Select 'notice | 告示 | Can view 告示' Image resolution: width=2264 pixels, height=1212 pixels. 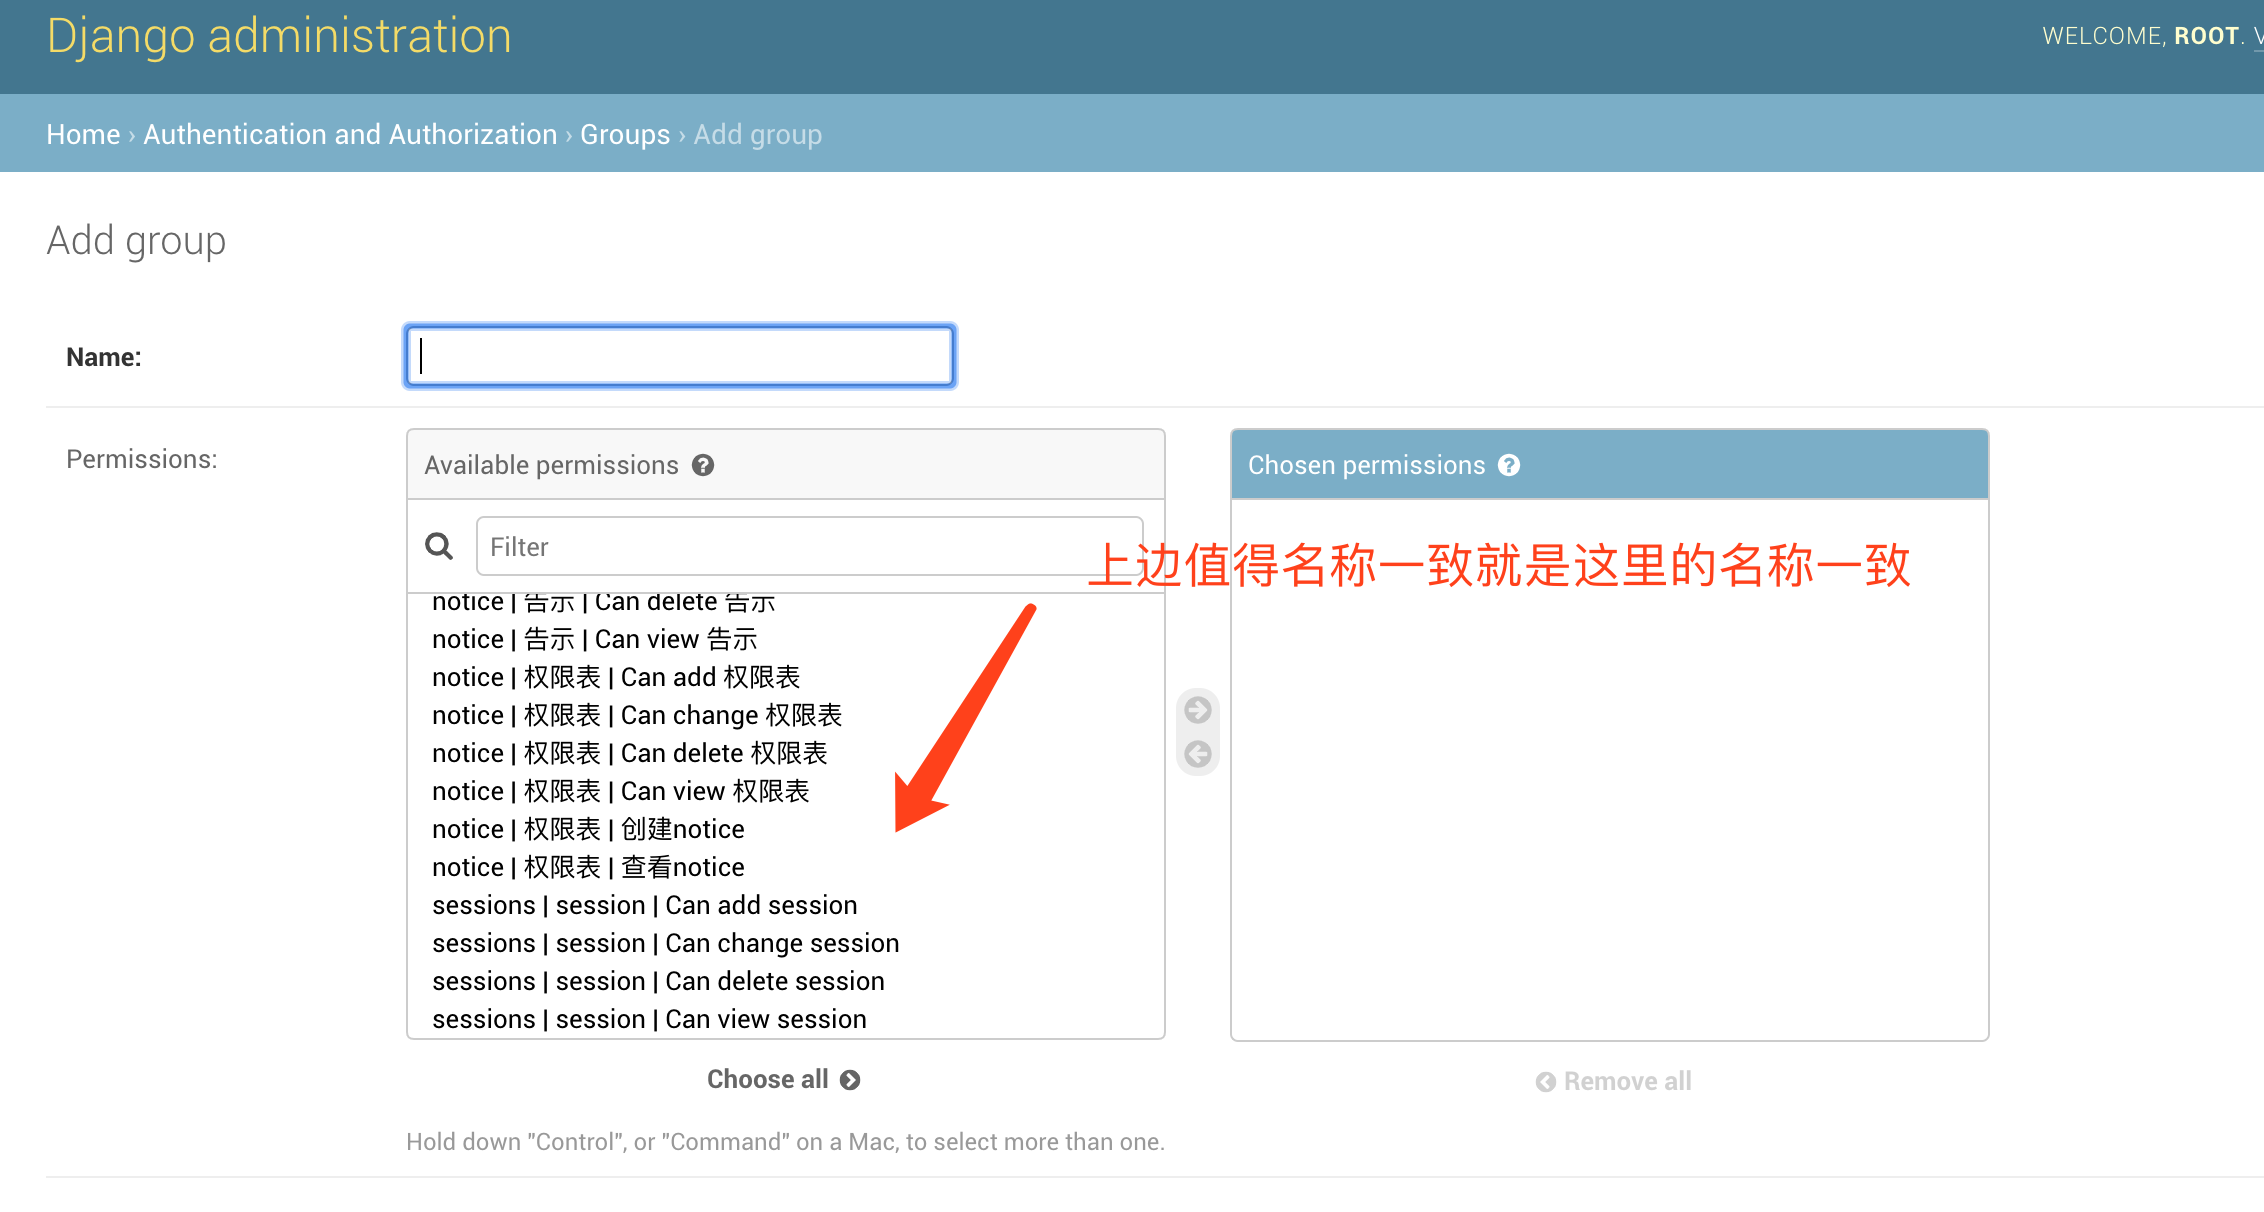click(594, 639)
